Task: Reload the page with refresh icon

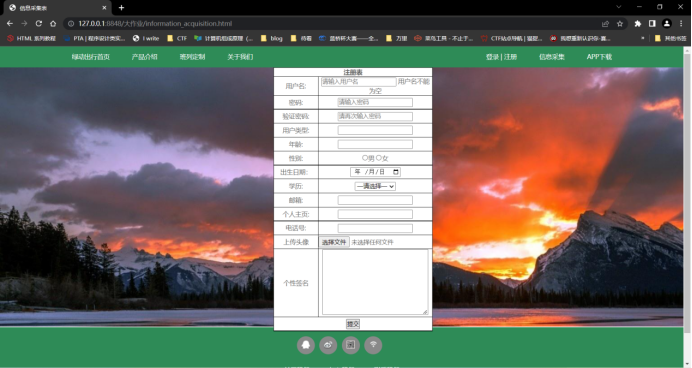Action: pyautogui.click(x=39, y=23)
